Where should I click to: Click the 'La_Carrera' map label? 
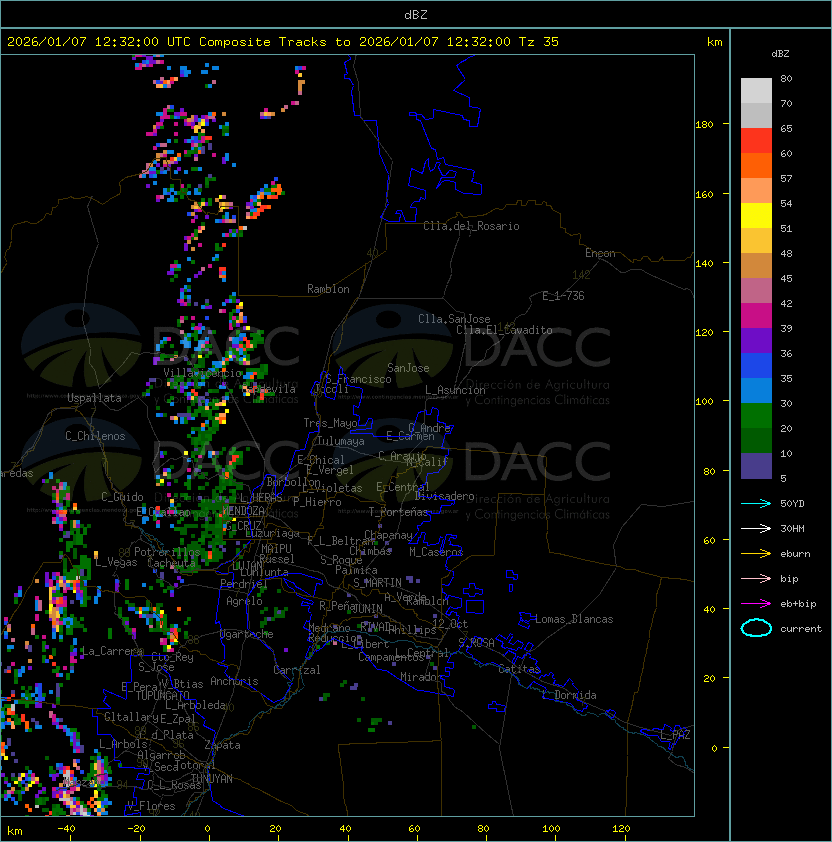(x=113, y=651)
